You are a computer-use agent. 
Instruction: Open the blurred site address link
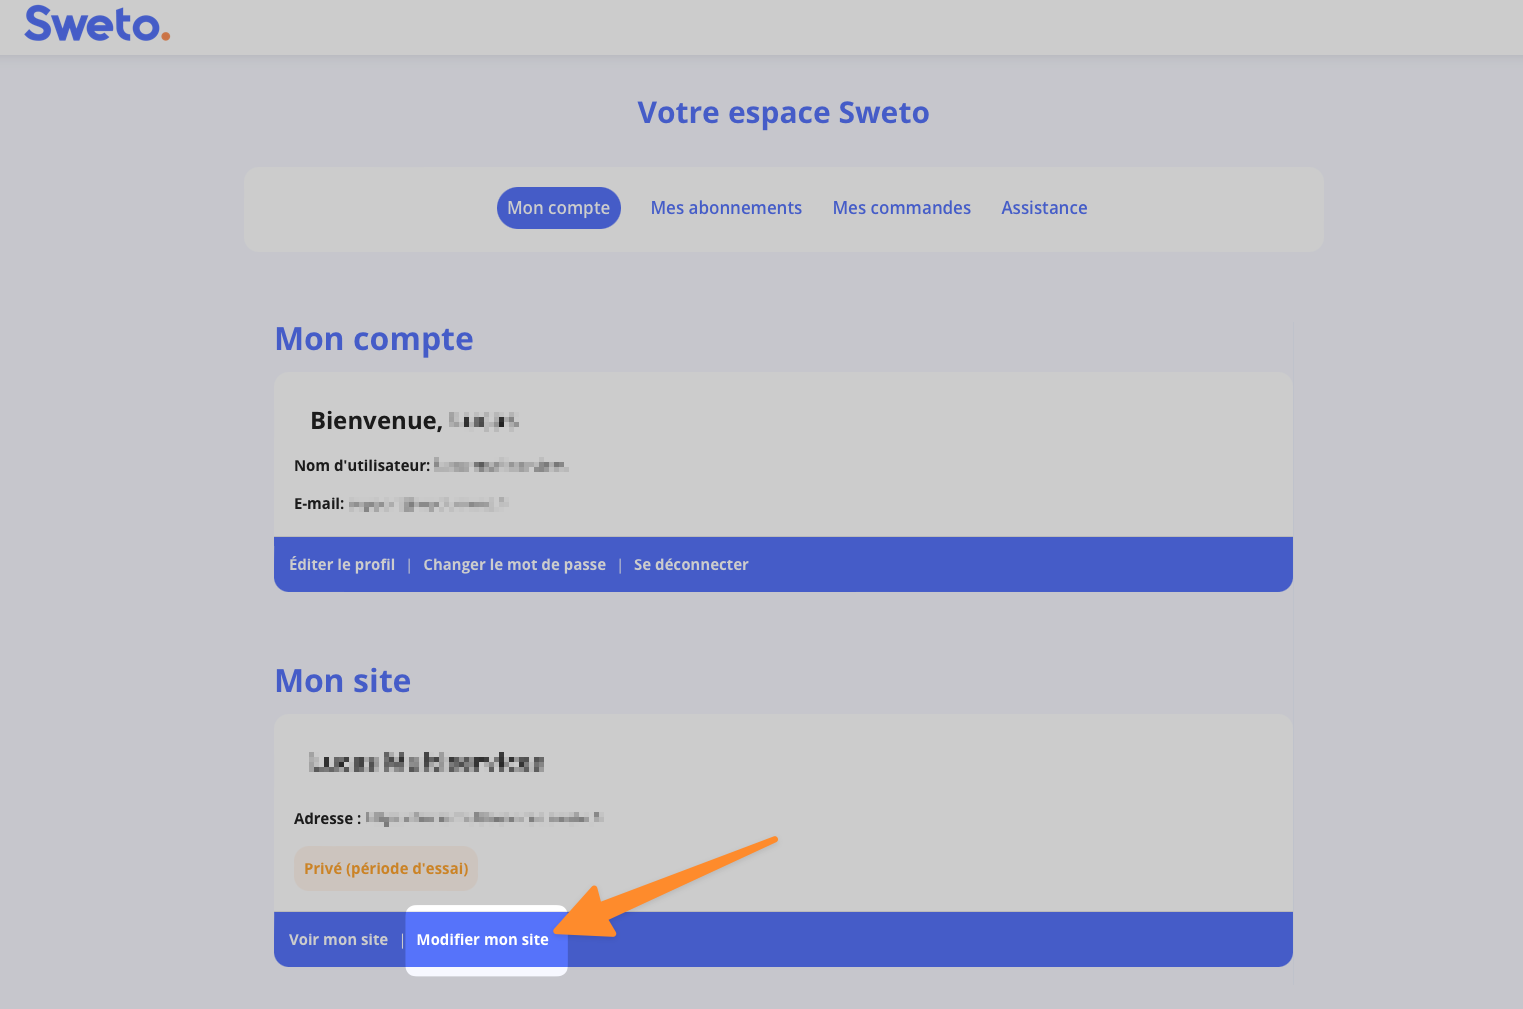point(484,818)
